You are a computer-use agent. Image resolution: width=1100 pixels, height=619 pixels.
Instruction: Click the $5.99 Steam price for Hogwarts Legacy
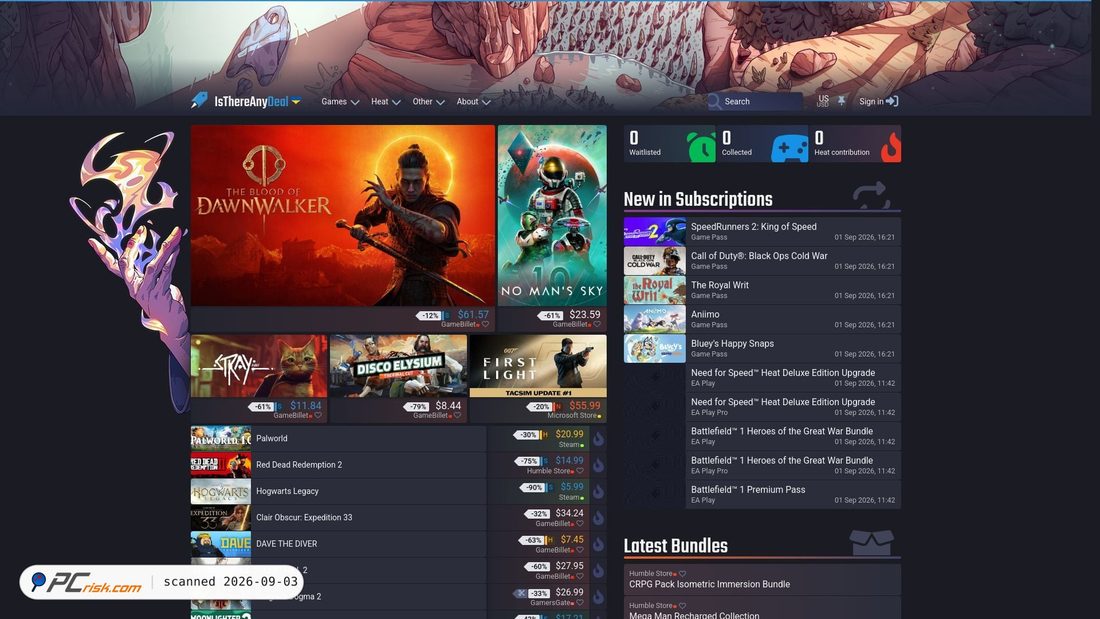[572, 487]
